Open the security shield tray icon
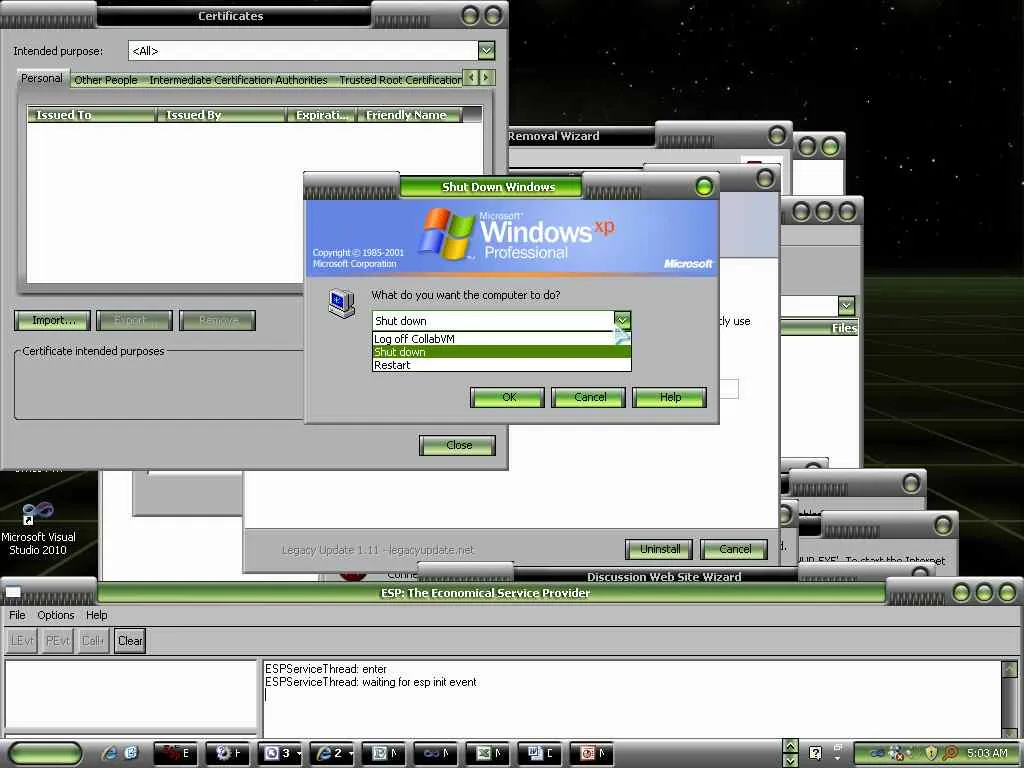Image resolution: width=1024 pixels, height=768 pixels. click(x=931, y=754)
